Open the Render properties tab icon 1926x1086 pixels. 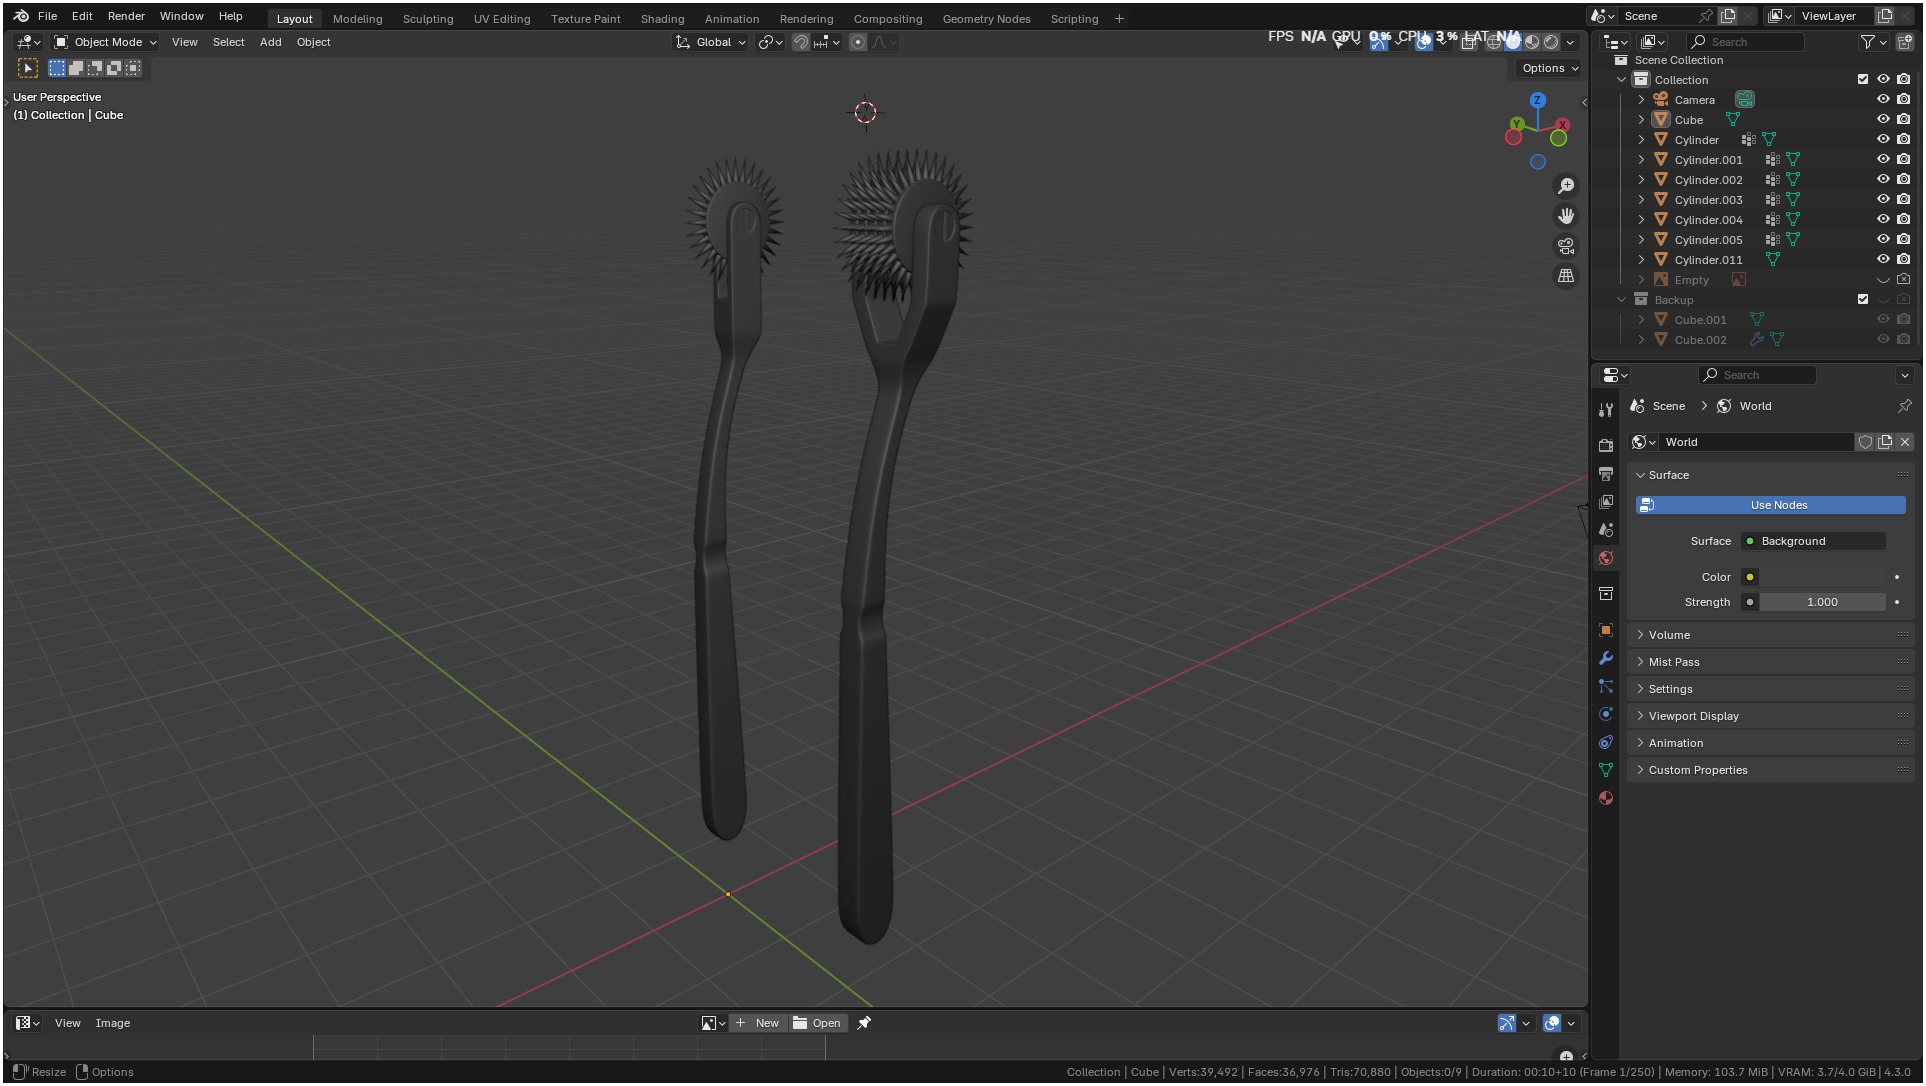[x=1606, y=445]
